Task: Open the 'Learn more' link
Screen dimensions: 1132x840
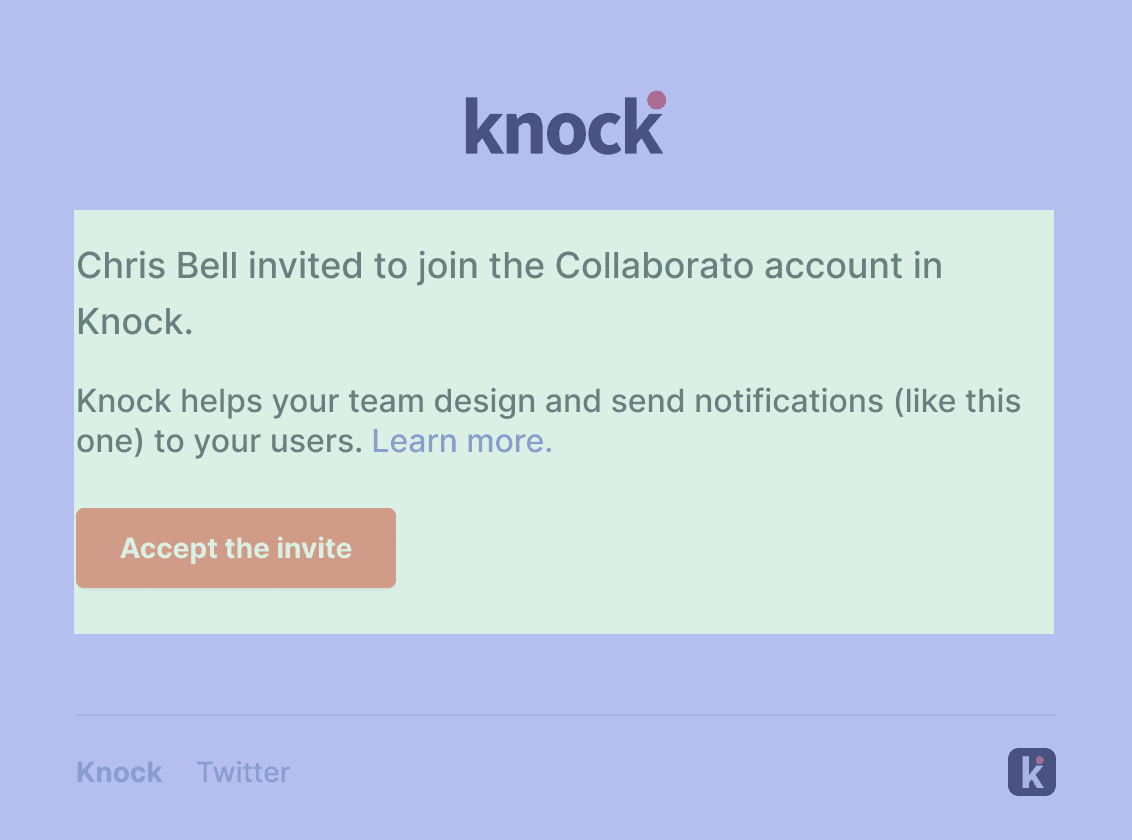Action: pos(461,440)
